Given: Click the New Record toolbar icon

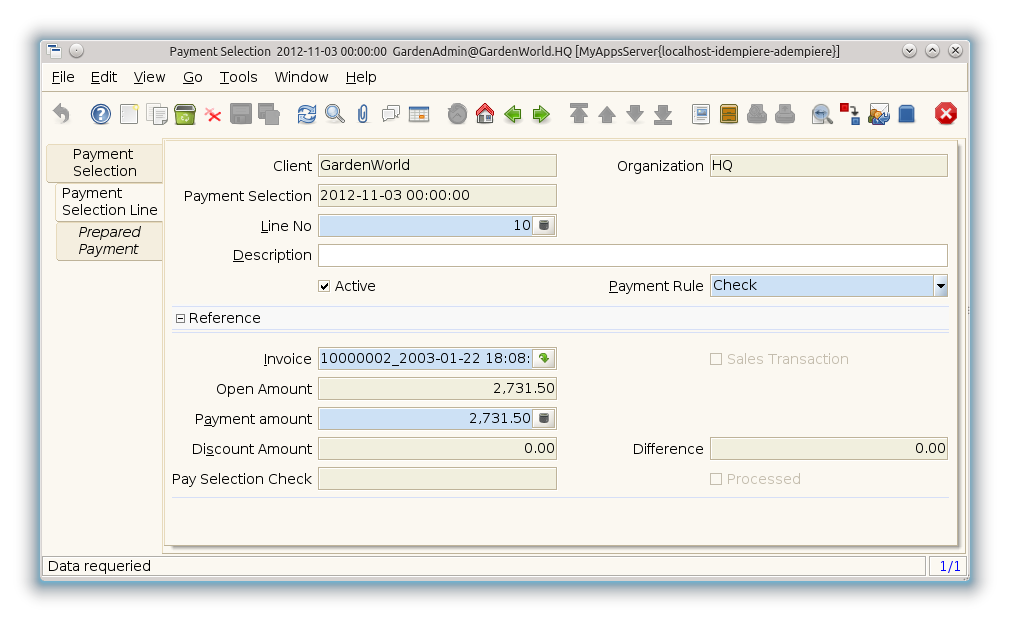Looking at the screenshot, I should [129, 114].
